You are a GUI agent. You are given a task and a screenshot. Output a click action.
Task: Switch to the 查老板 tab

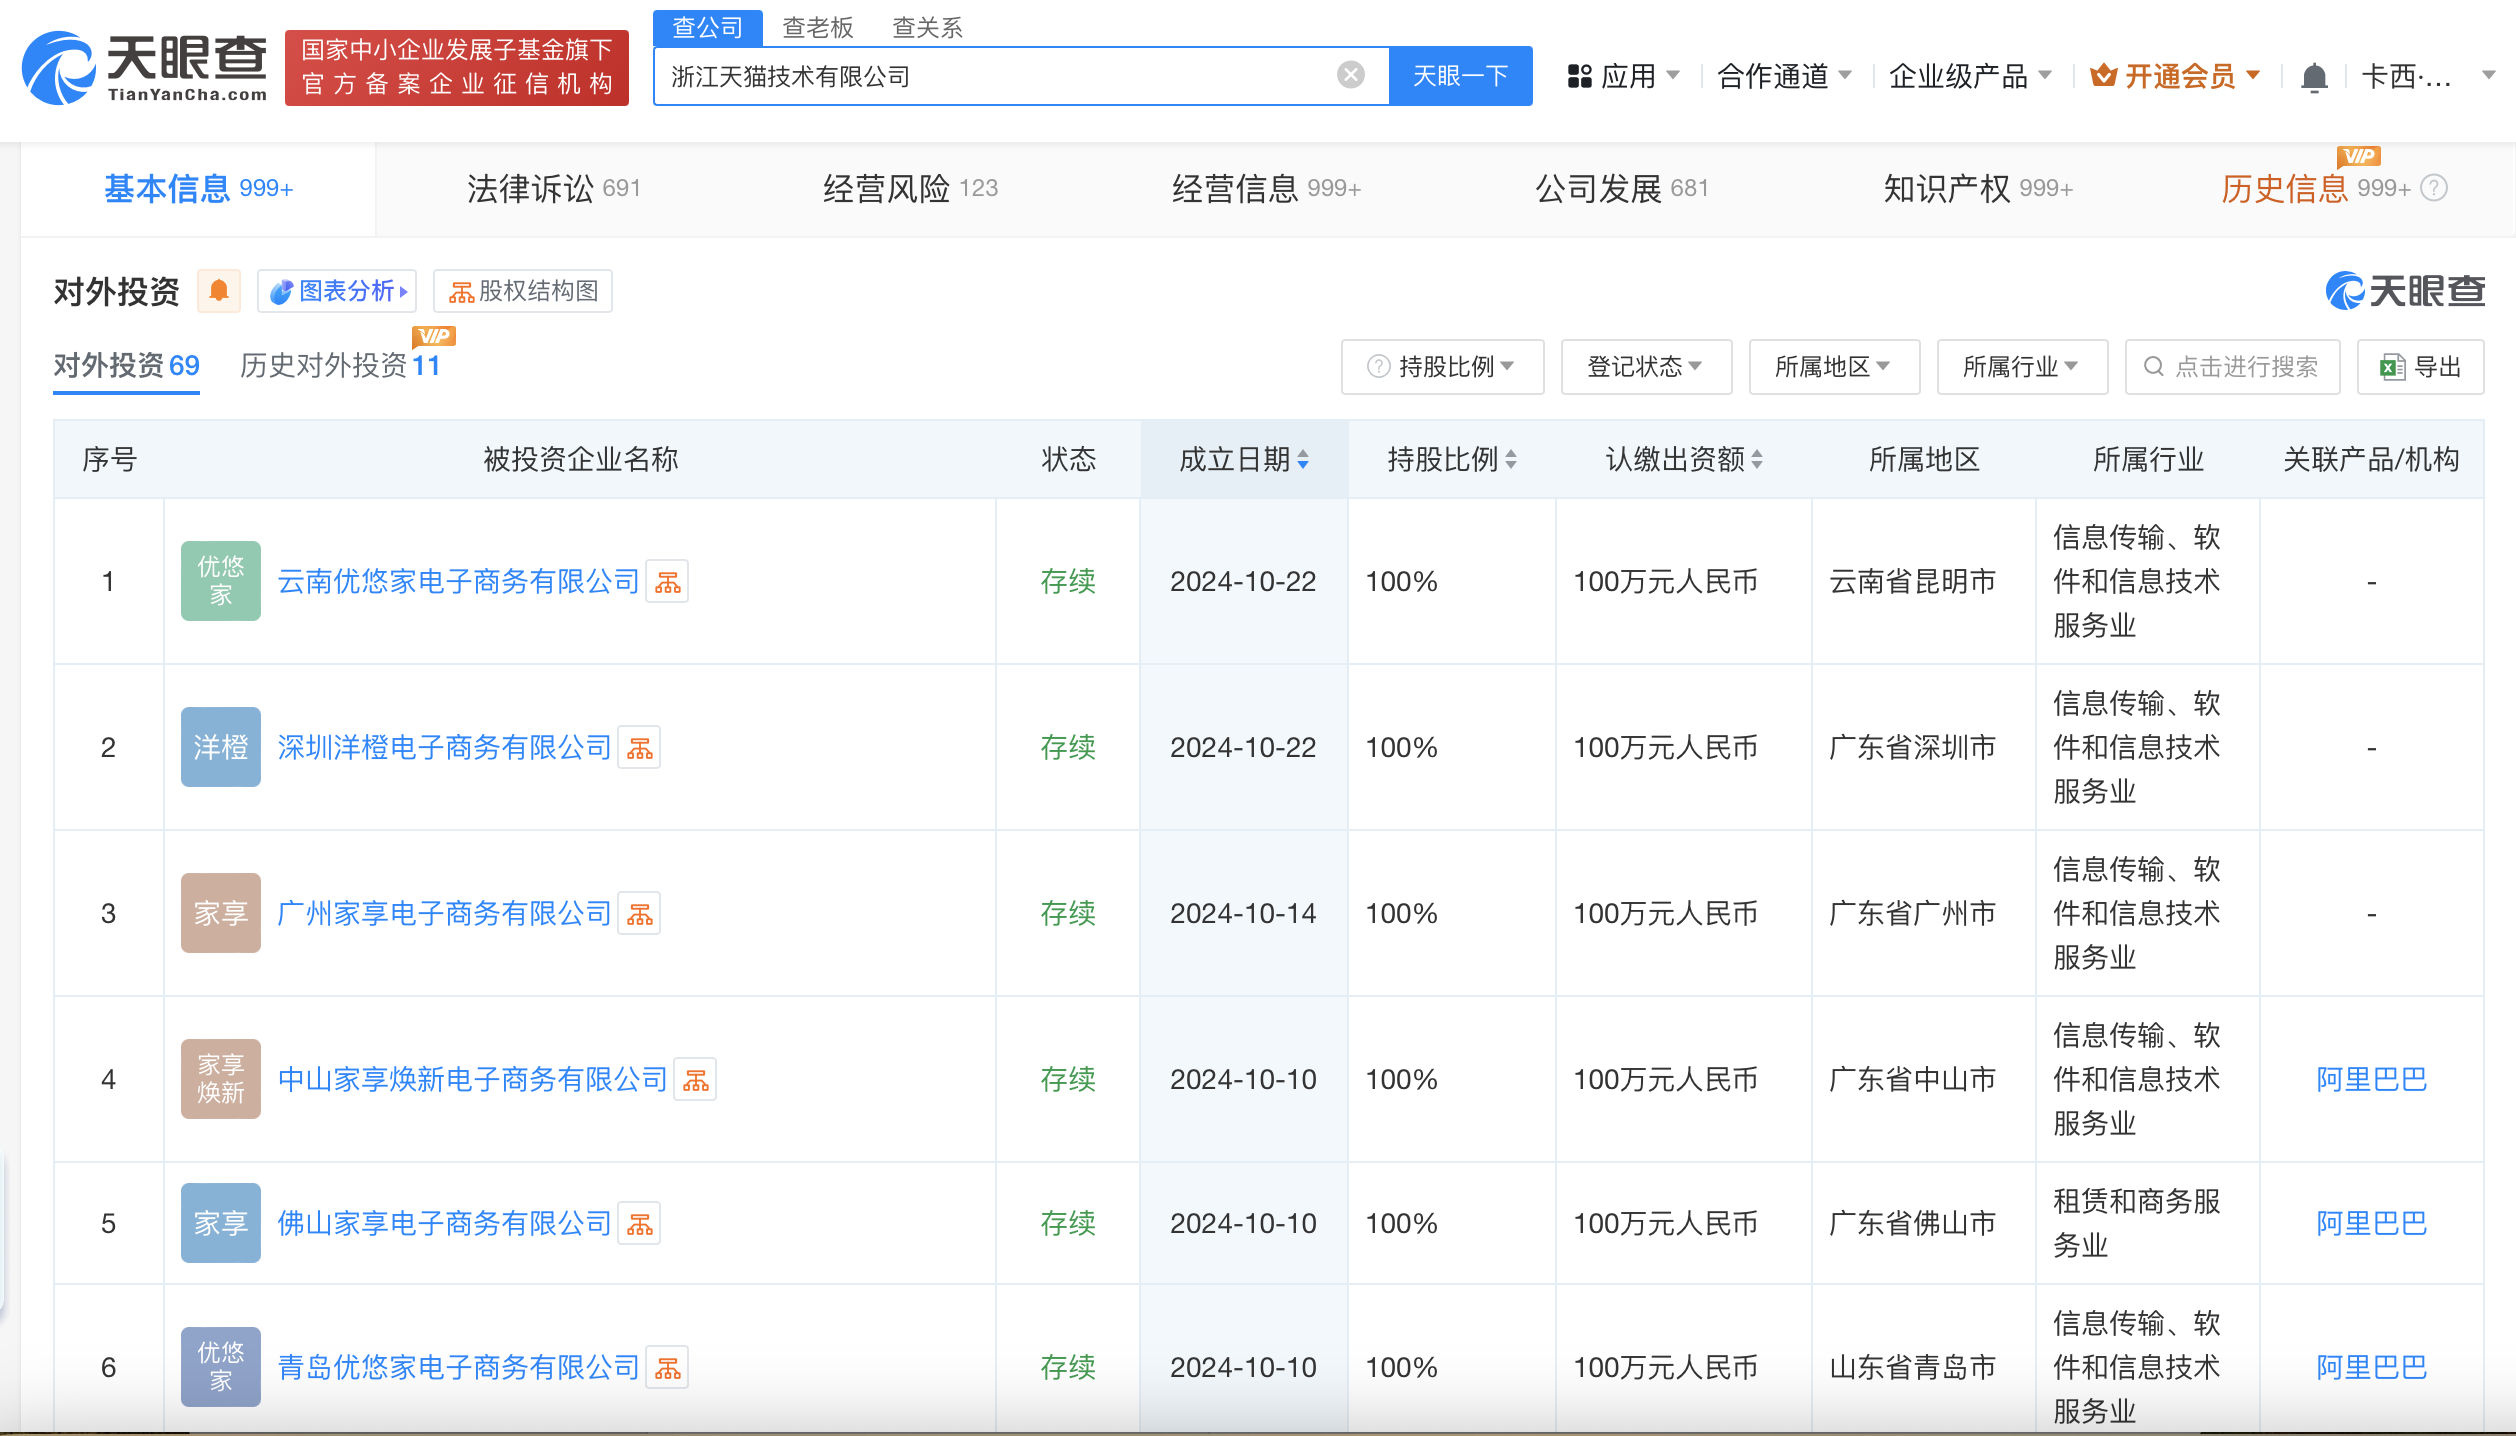[818, 26]
